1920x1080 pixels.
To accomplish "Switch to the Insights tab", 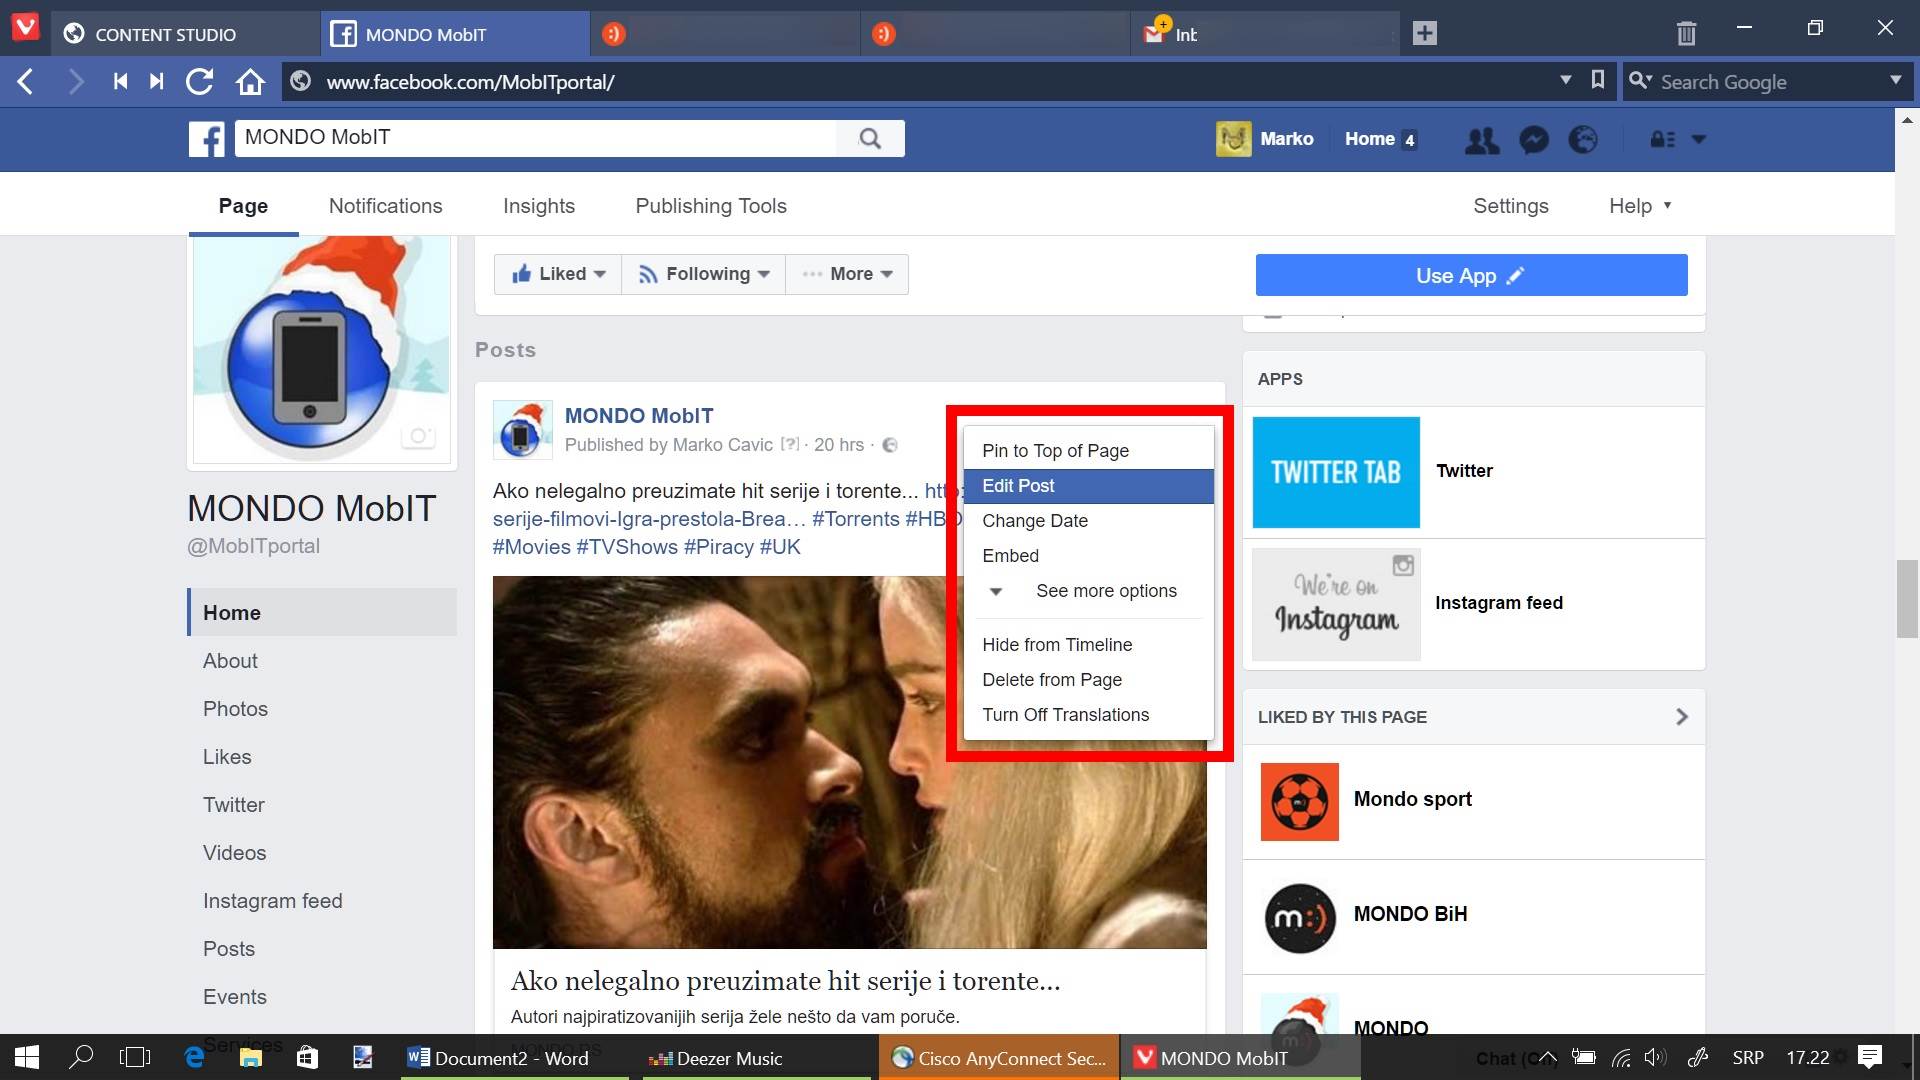I will 538,206.
